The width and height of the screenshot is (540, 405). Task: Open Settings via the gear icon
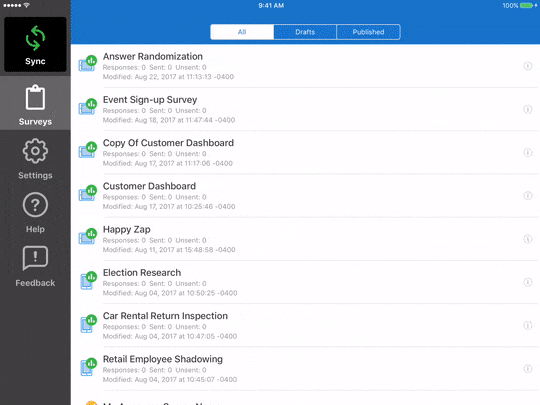(35, 151)
